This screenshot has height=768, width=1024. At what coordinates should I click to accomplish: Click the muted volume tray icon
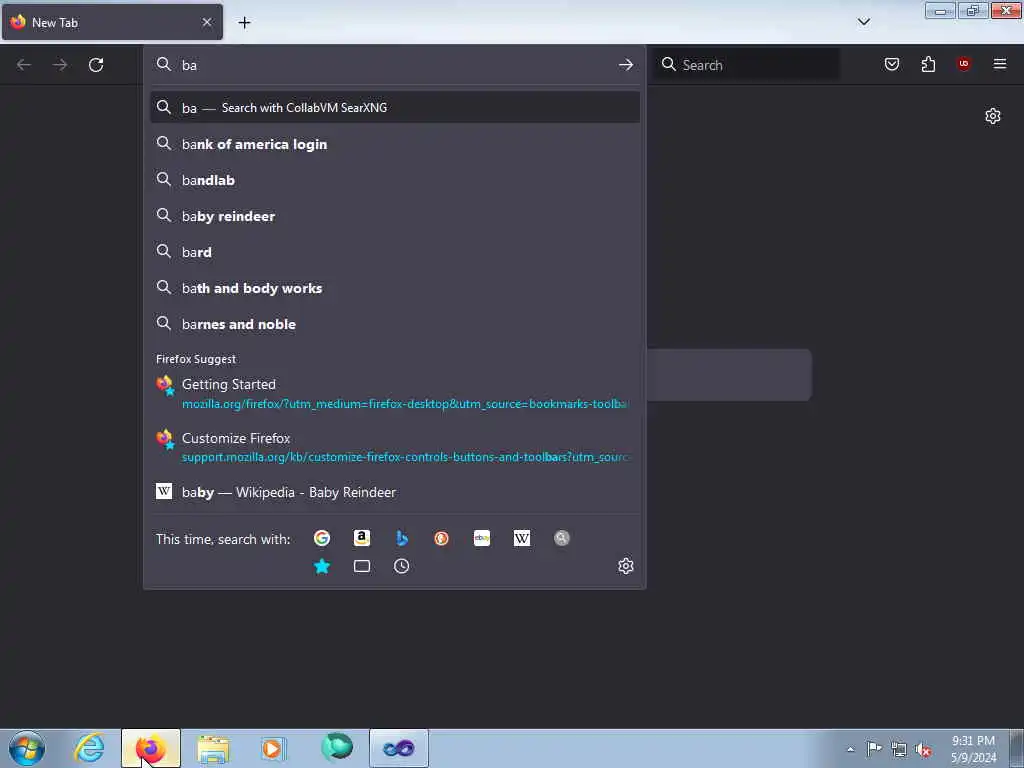click(923, 749)
